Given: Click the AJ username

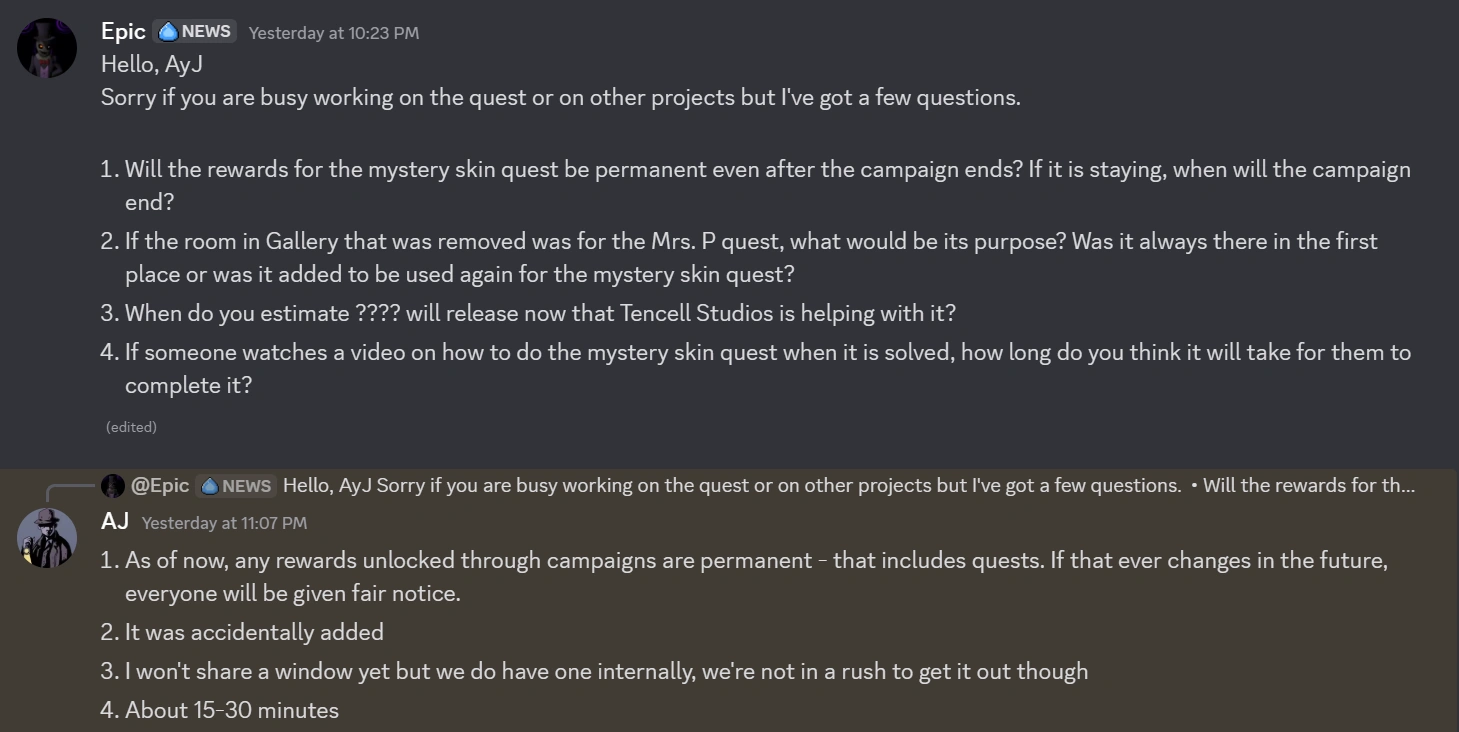Looking at the screenshot, I should [x=115, y=521].
